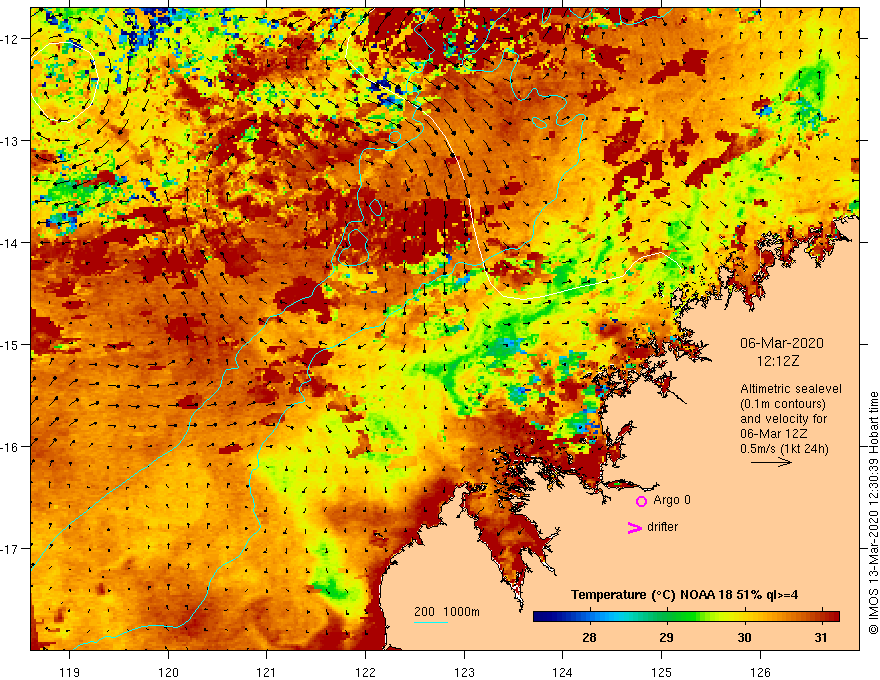
Task: Click latitude label -14
Action: [x=10, y=243]
